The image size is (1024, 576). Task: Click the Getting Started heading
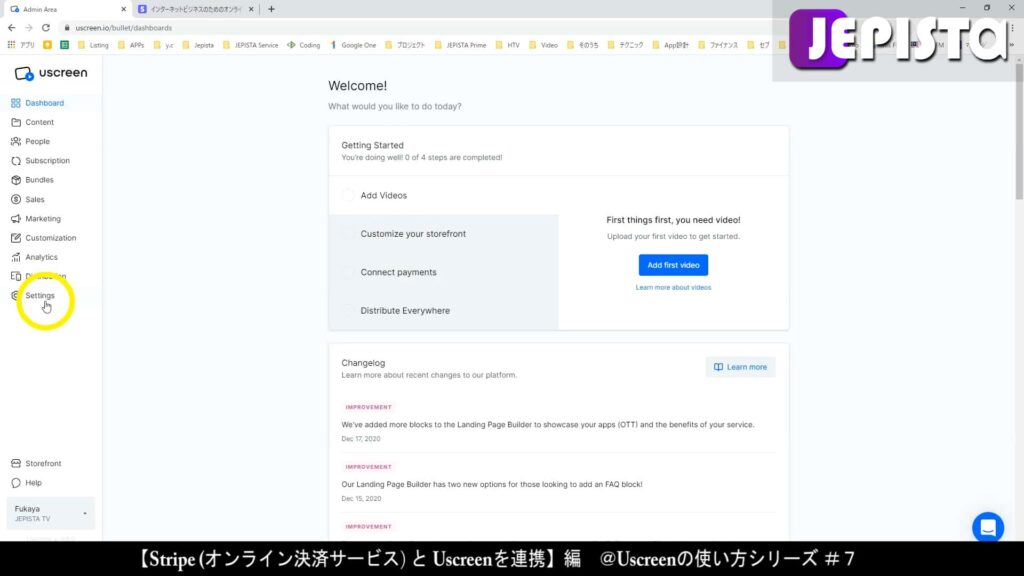coord(372,145)
